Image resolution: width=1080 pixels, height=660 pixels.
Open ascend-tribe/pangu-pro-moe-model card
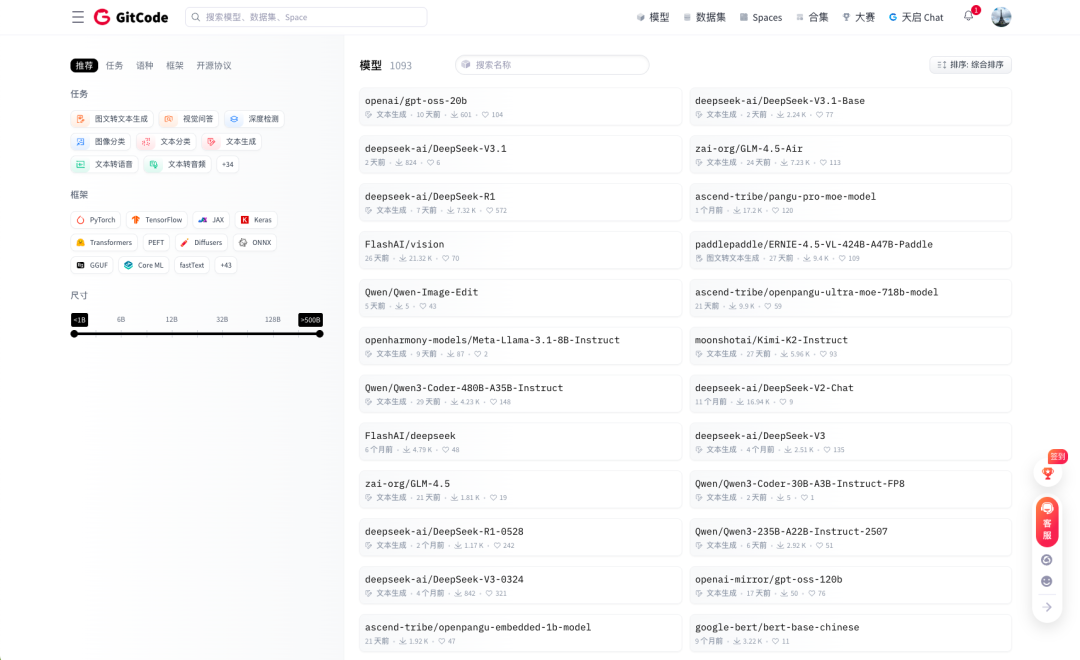[x=850, y=203]
